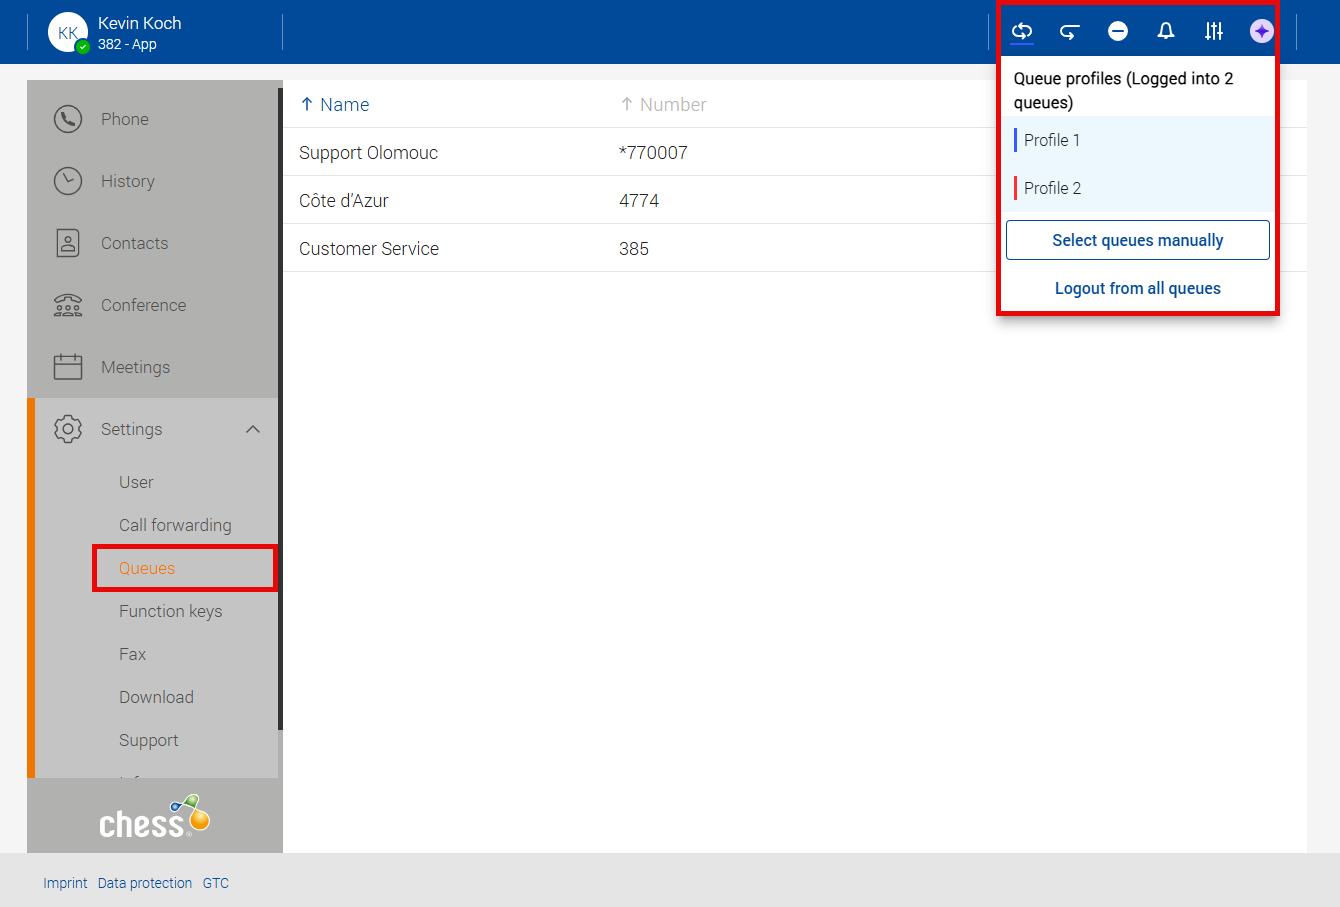Click Logout from all queues

1138,288
